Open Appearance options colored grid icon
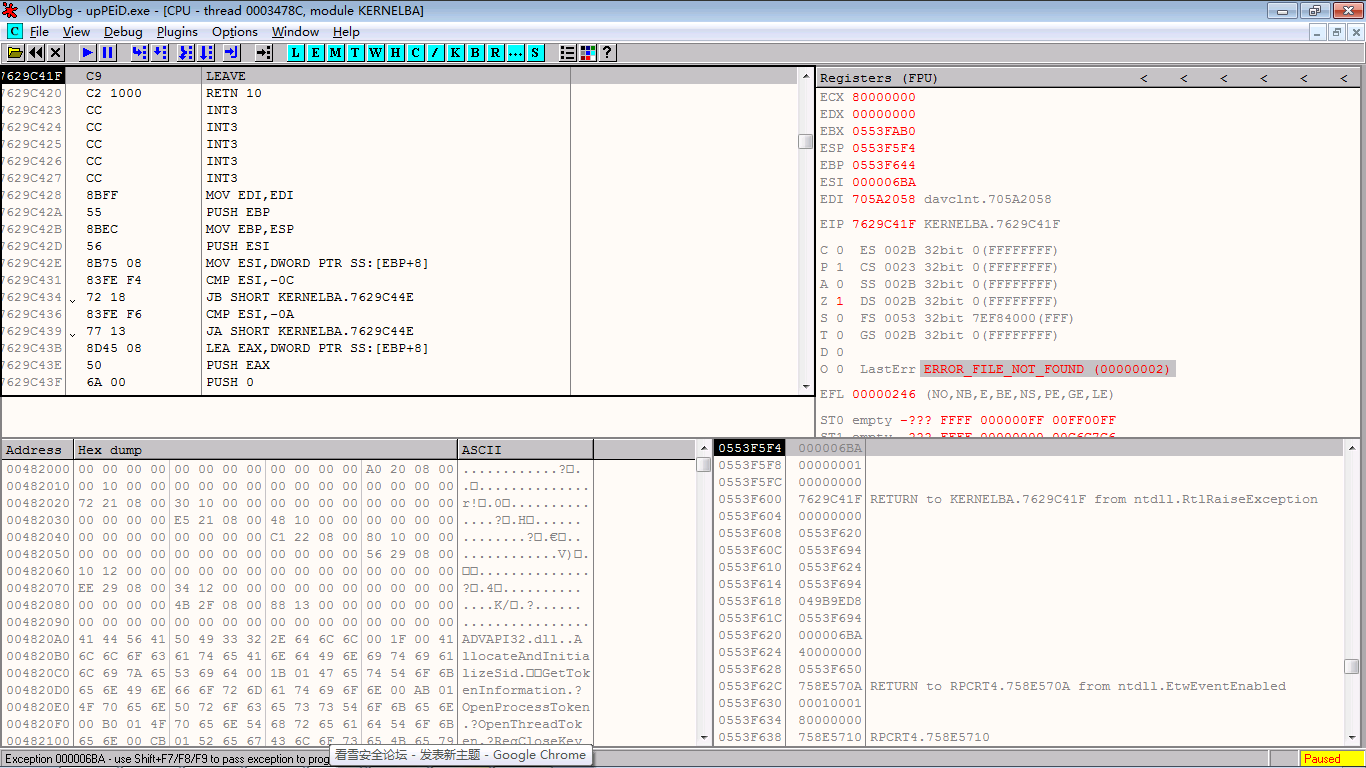 pos(588,52)
